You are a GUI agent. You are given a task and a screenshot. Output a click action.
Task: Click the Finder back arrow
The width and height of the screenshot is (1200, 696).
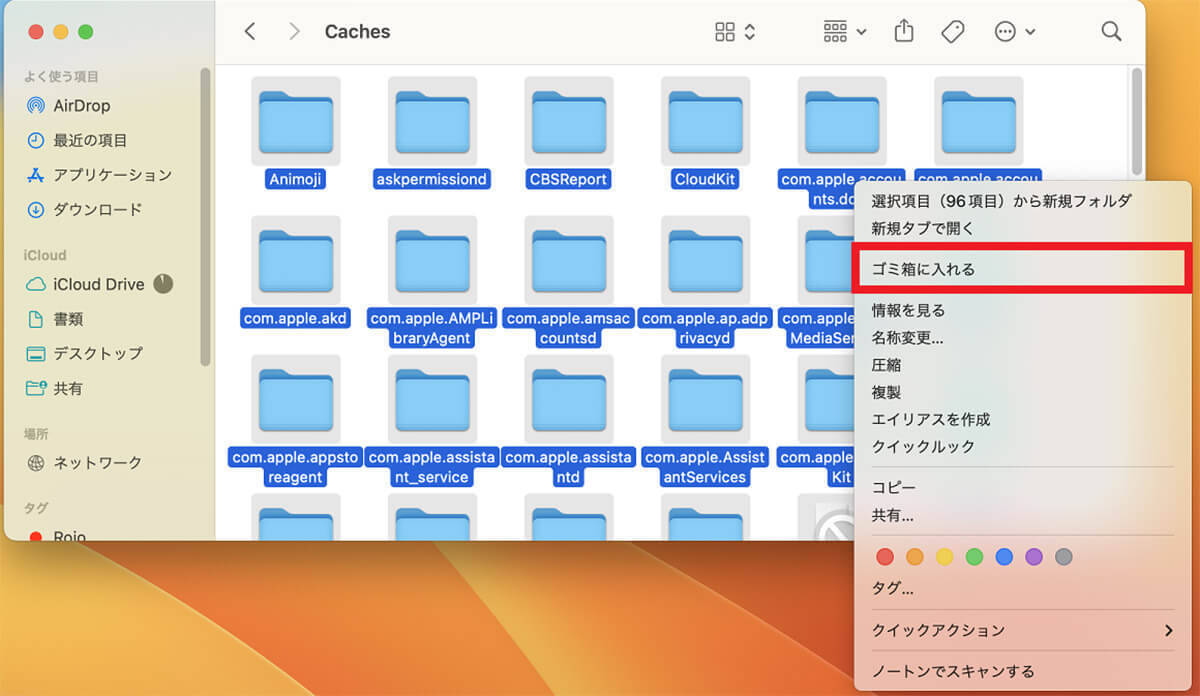pos(250,32)
